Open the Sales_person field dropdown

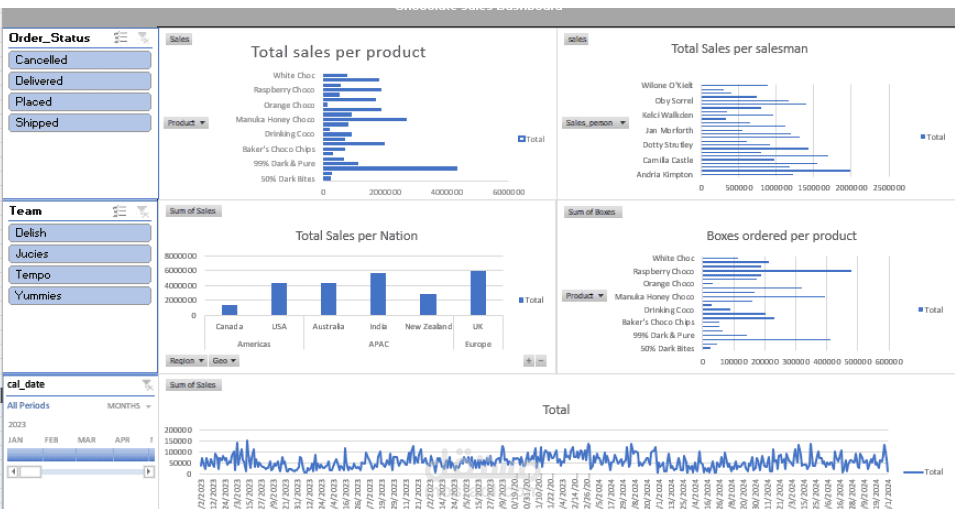[595, 123]
